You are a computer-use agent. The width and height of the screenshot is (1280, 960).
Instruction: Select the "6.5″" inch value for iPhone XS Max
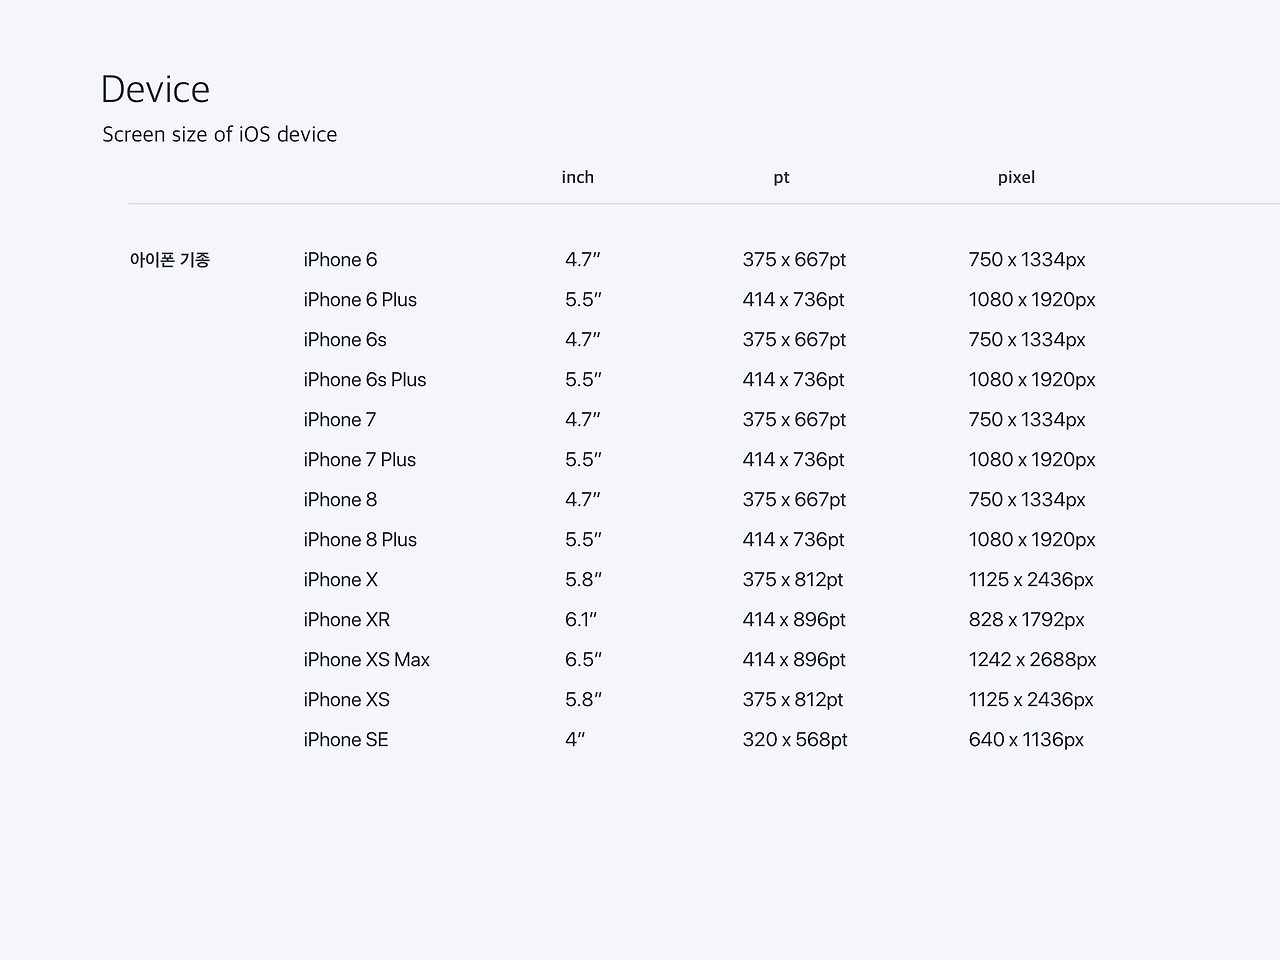(583, 660)
